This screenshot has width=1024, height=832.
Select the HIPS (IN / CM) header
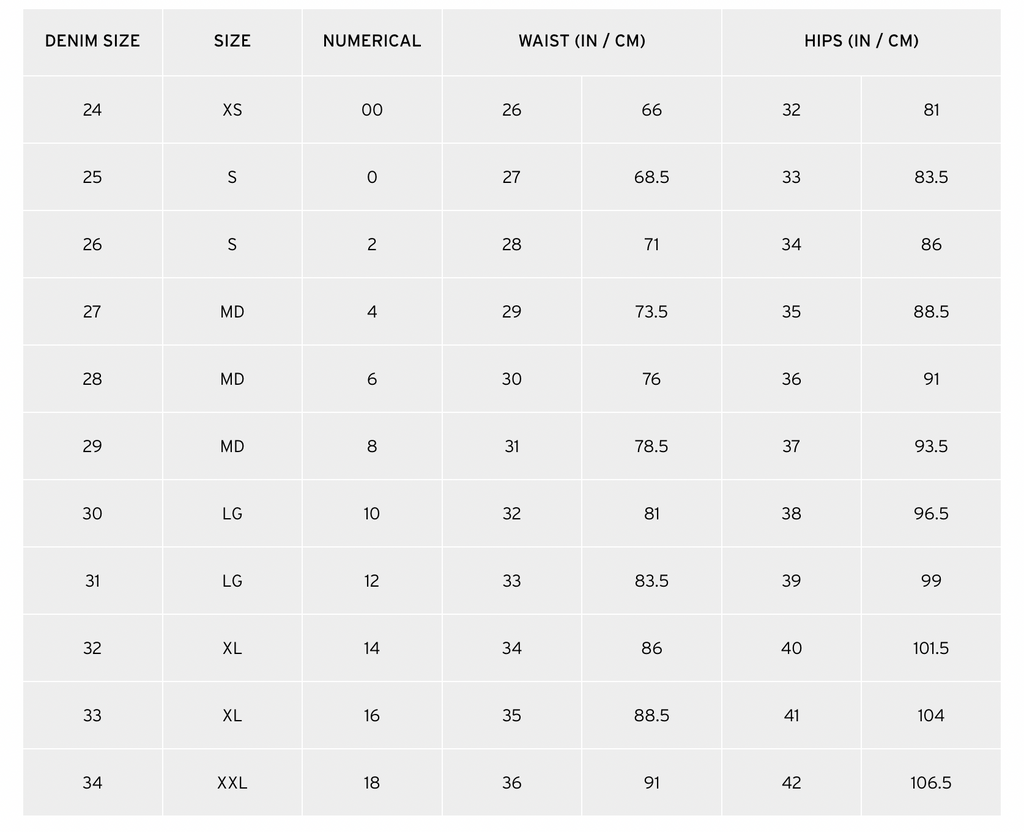point(861,41)
